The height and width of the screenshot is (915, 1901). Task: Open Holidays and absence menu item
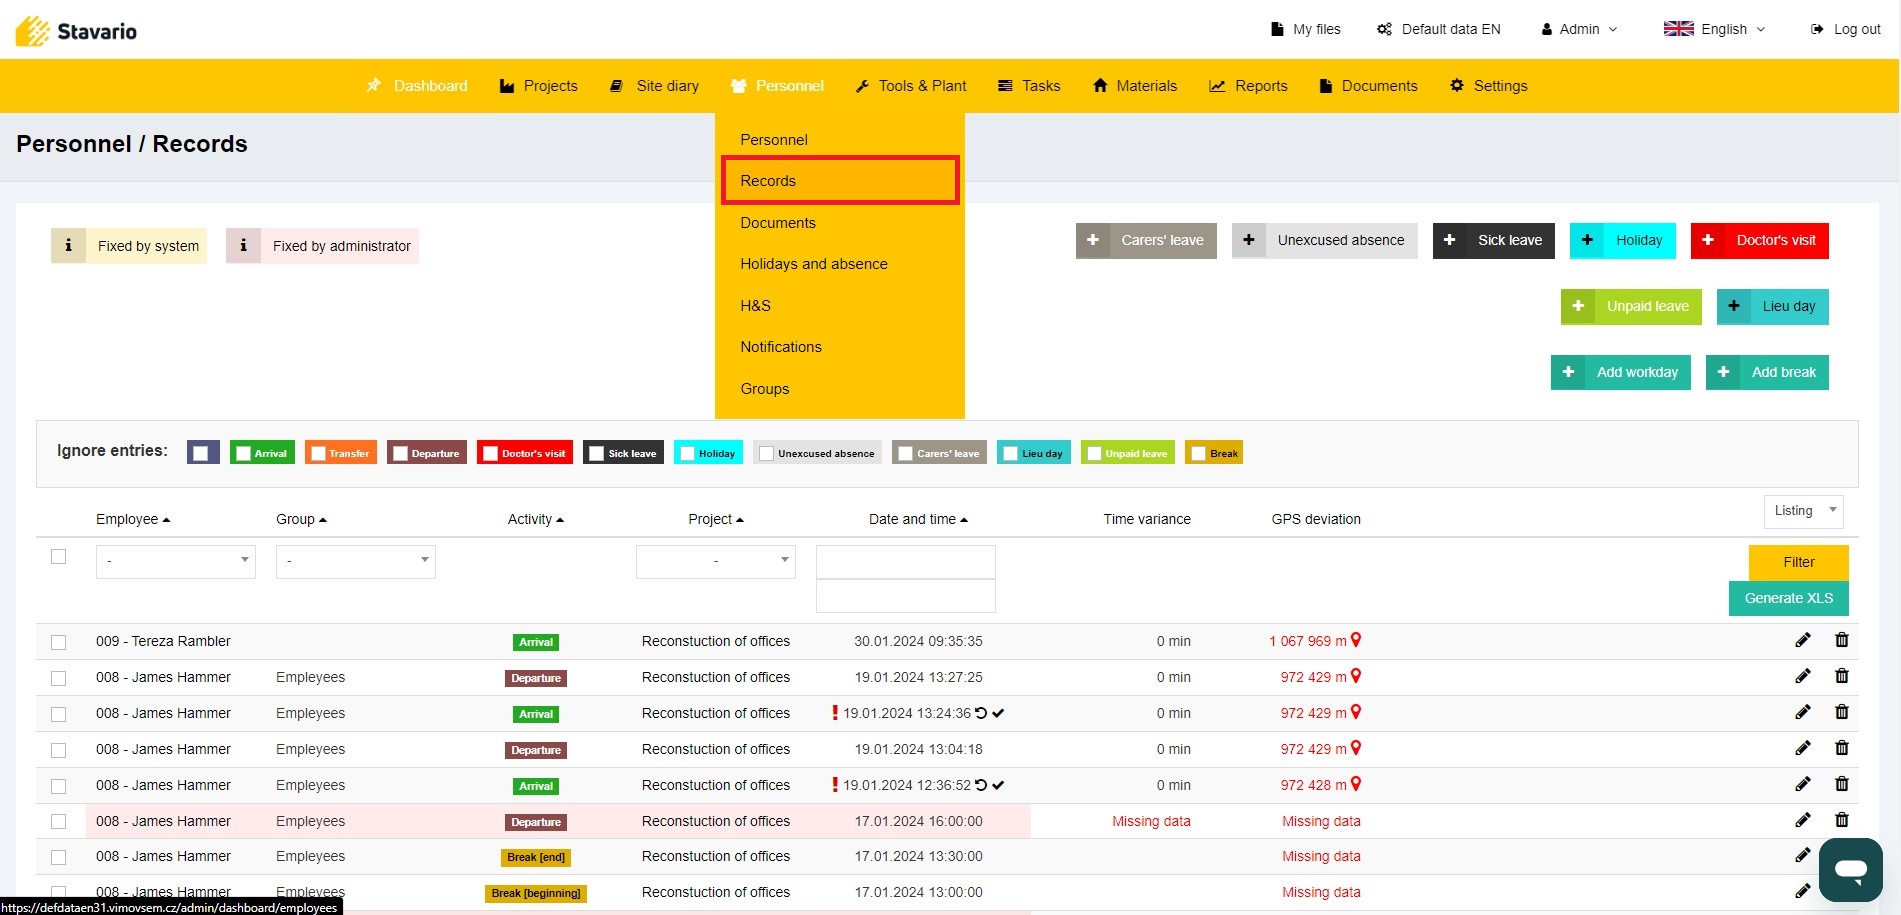tap(814, 264)
